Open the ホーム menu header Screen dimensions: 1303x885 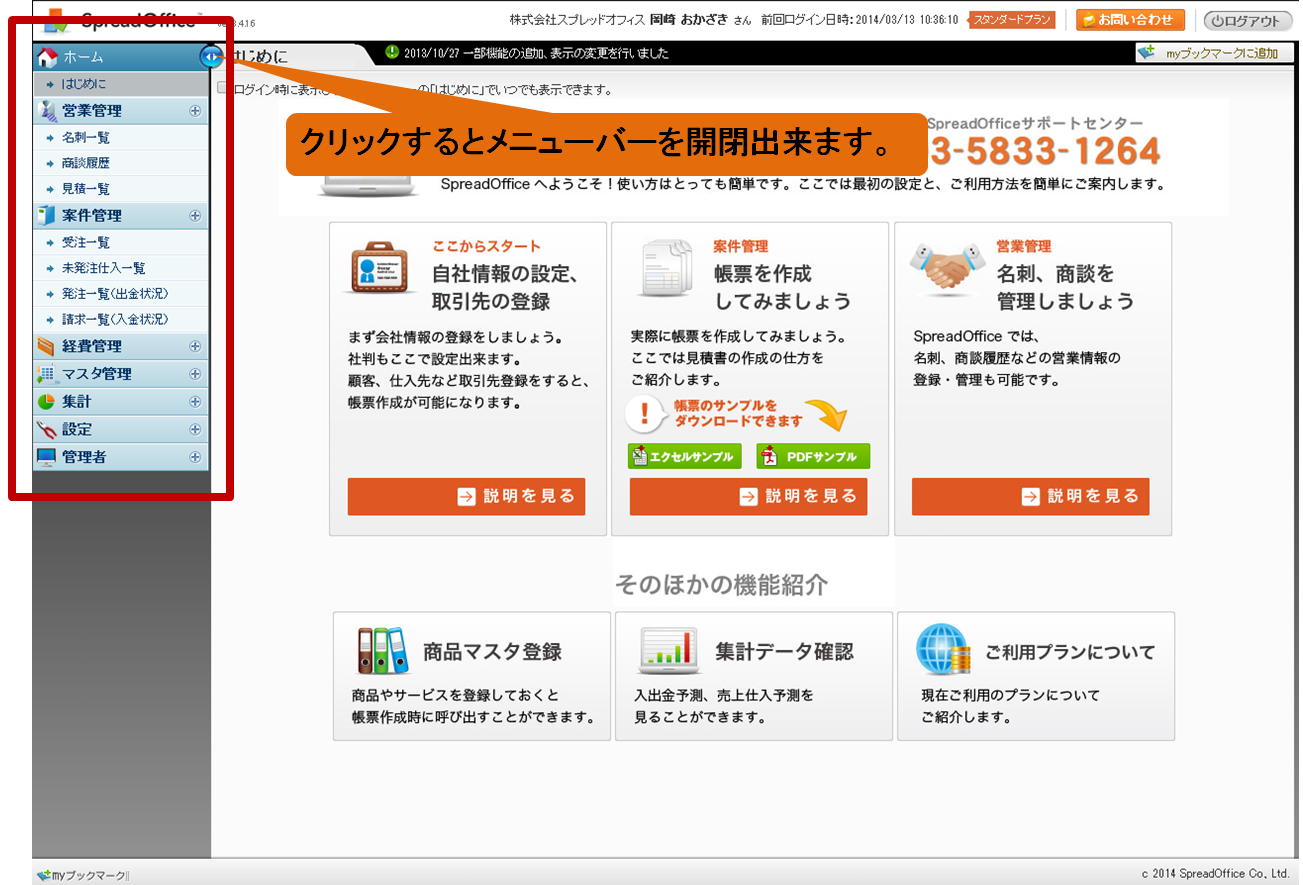120,57
